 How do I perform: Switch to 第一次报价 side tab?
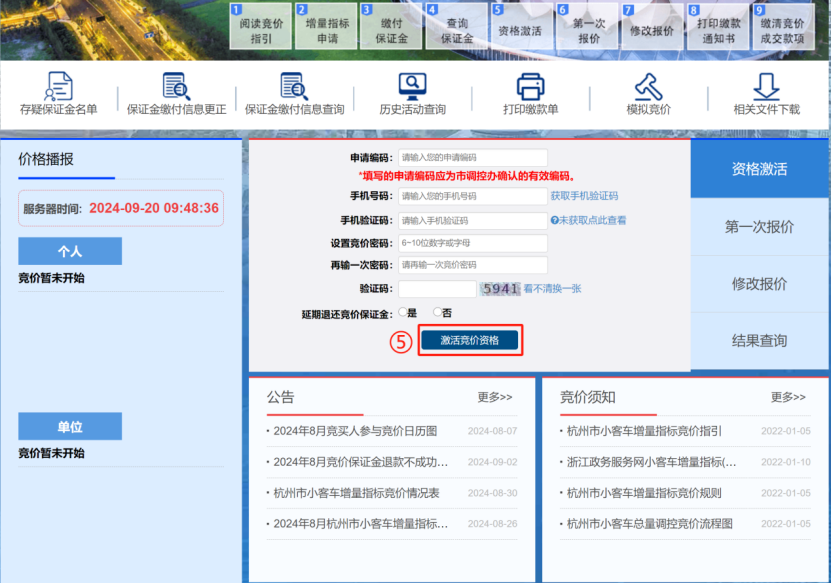(759, 227)
